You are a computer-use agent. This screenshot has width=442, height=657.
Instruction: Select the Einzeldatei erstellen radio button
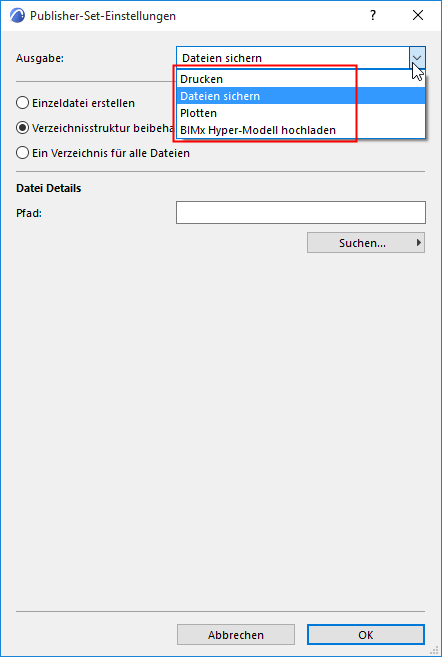point(22,103)
